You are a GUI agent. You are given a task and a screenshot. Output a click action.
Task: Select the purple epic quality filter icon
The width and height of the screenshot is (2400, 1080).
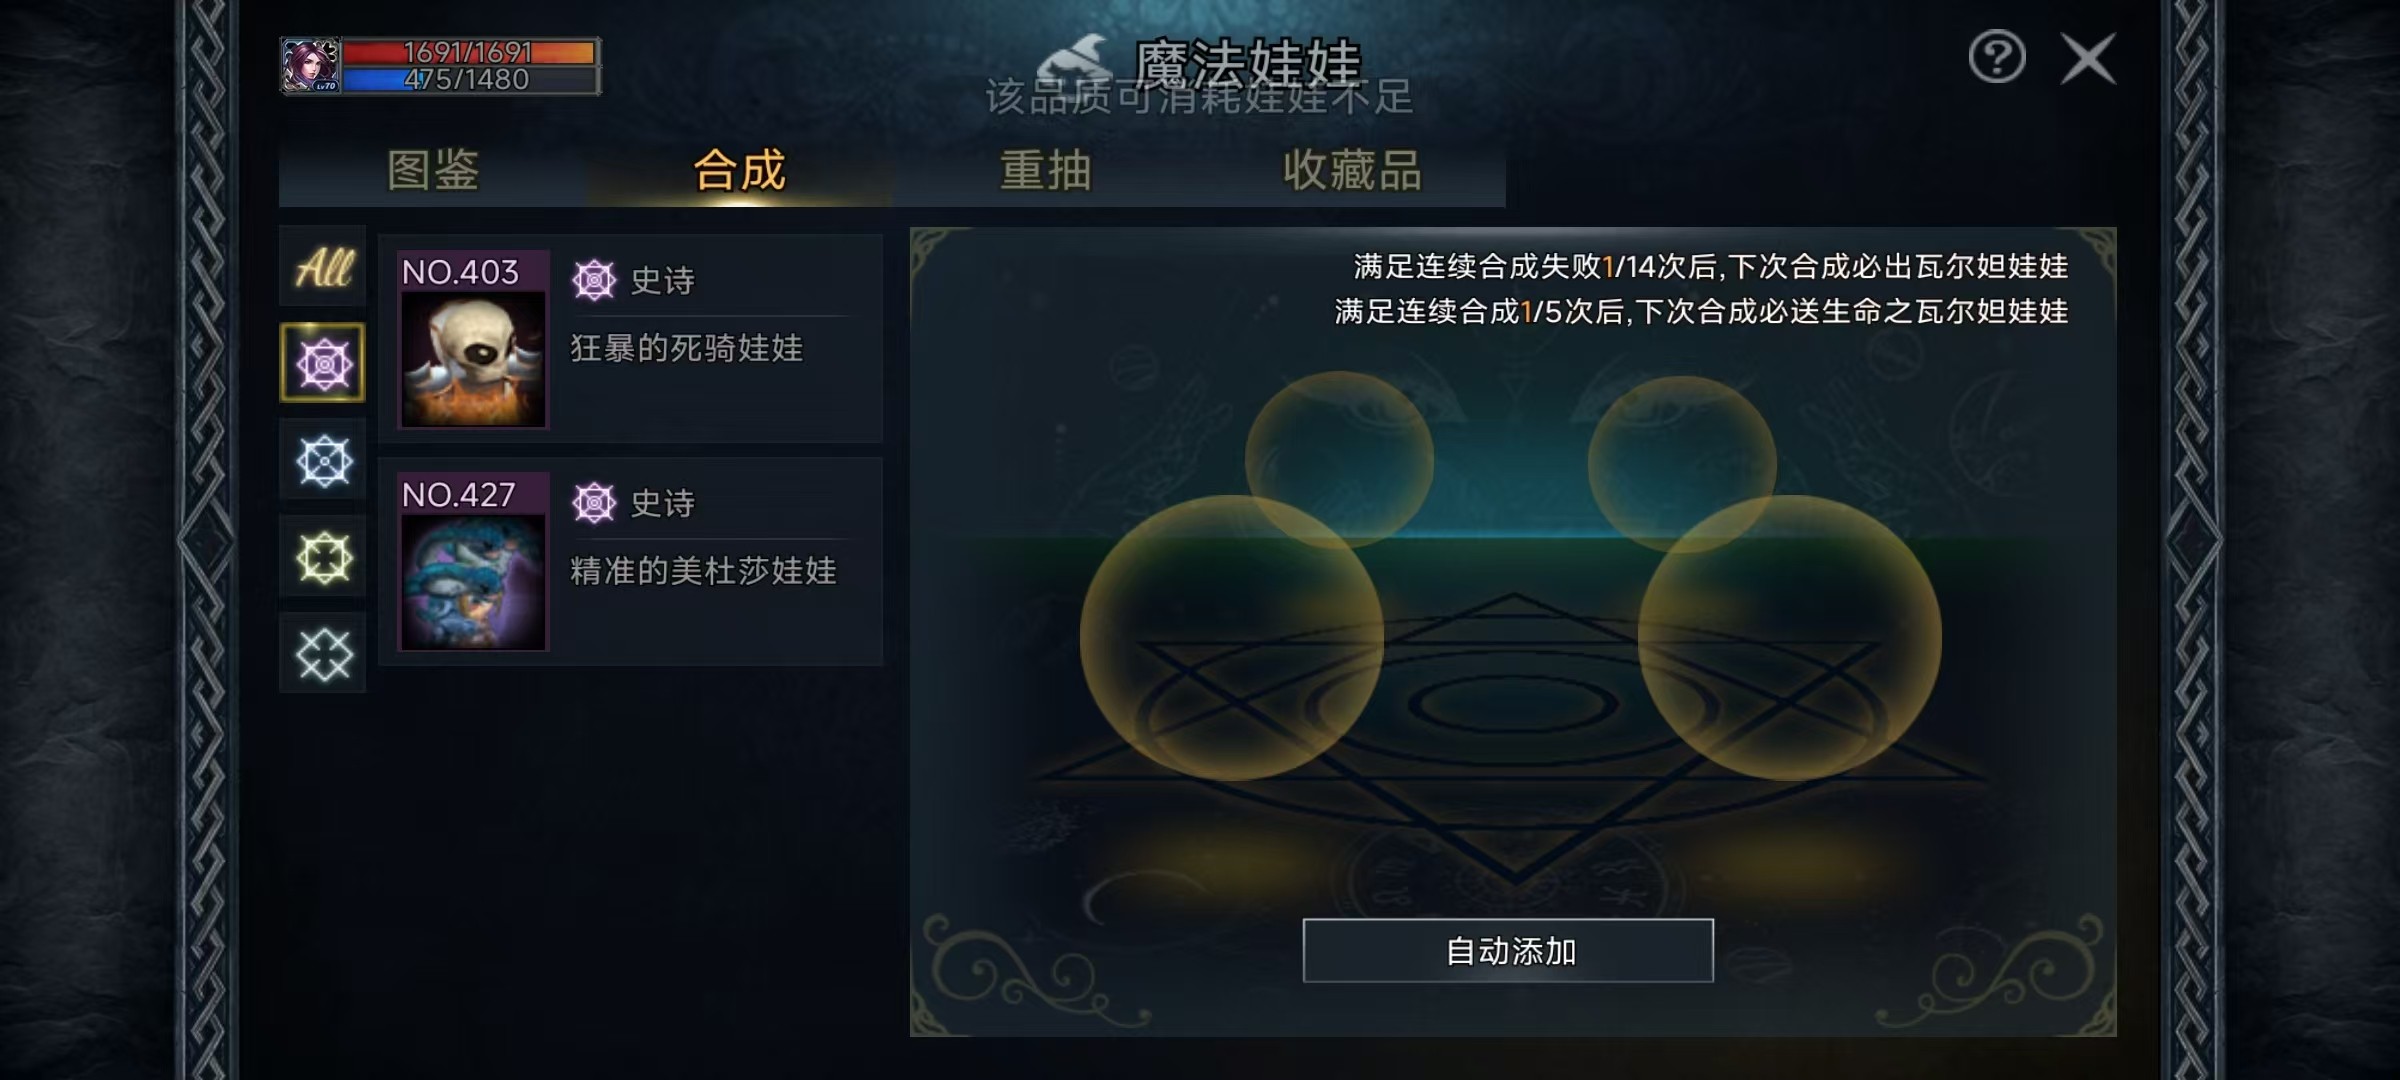click(323, 363)
